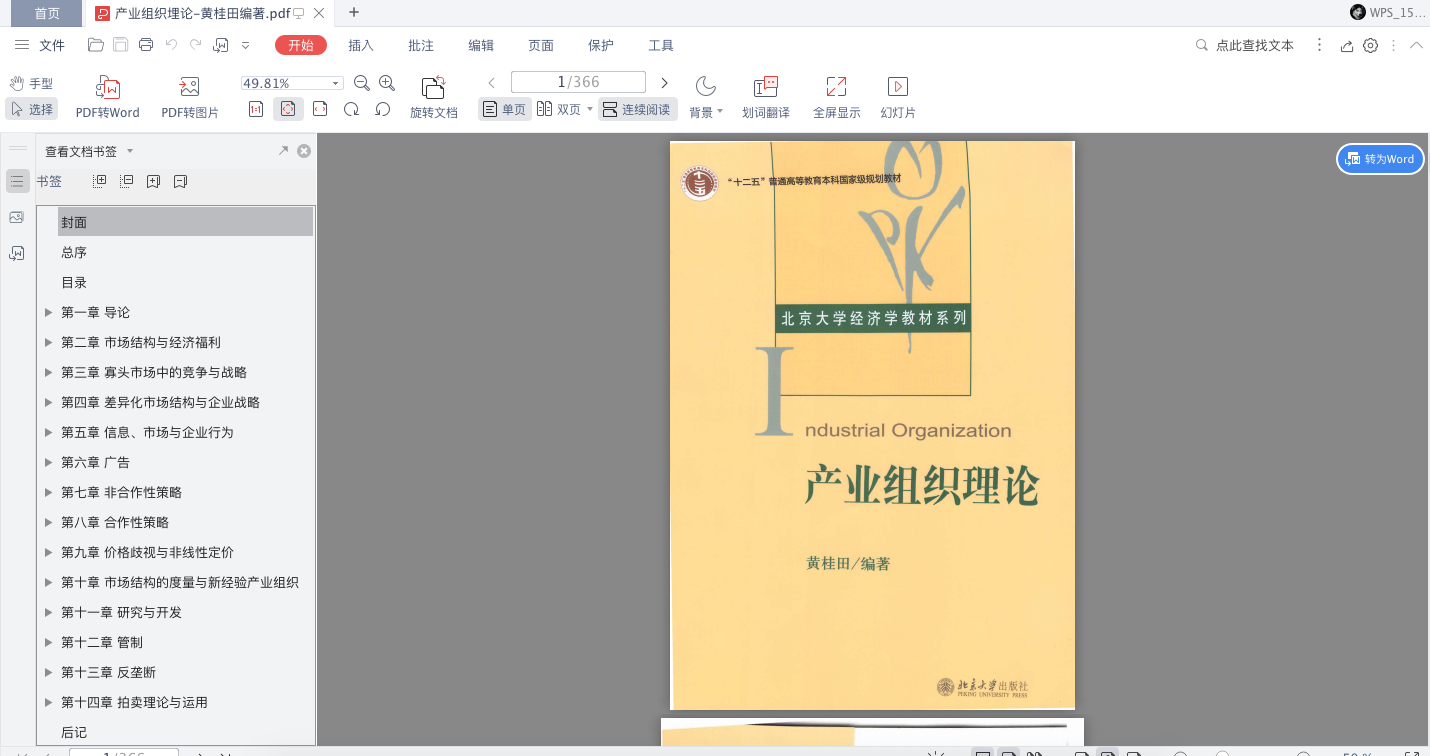Redo the last action
This screenshot has height=756, width=1430.
pyautogui.click(x=196, y=45)
